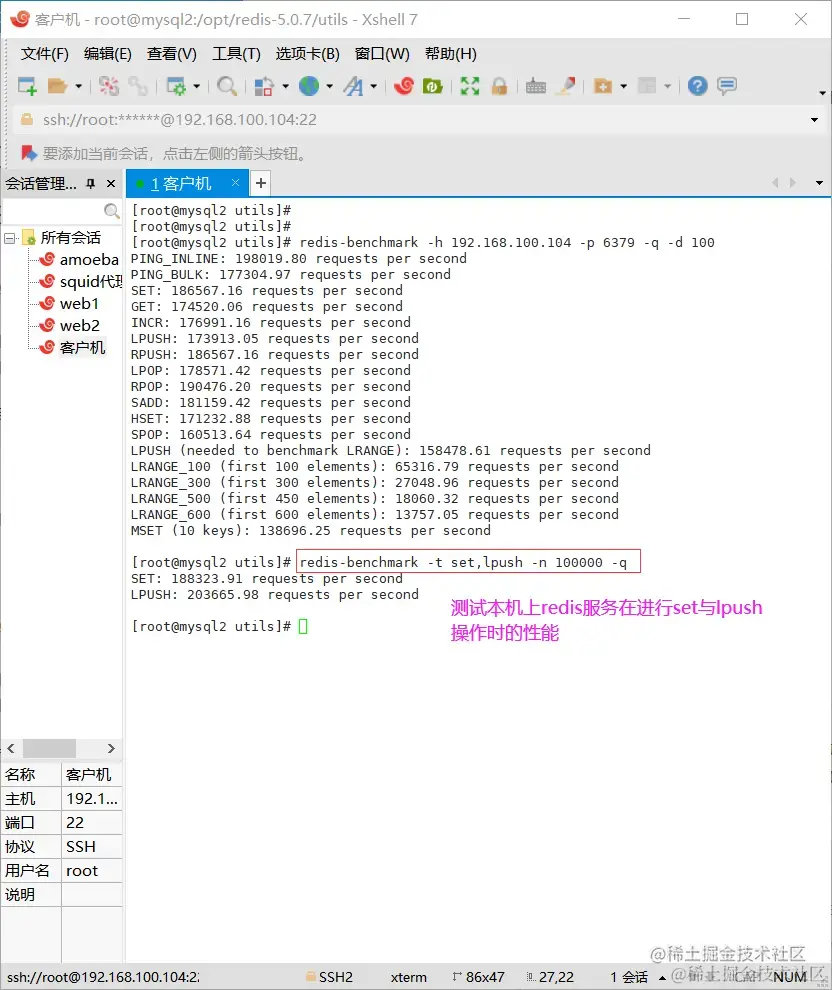Screen dimensions: 832x990
Task: Click the chat feedback bubble icon
Action: pyautogui.click(x=727, y=86)
